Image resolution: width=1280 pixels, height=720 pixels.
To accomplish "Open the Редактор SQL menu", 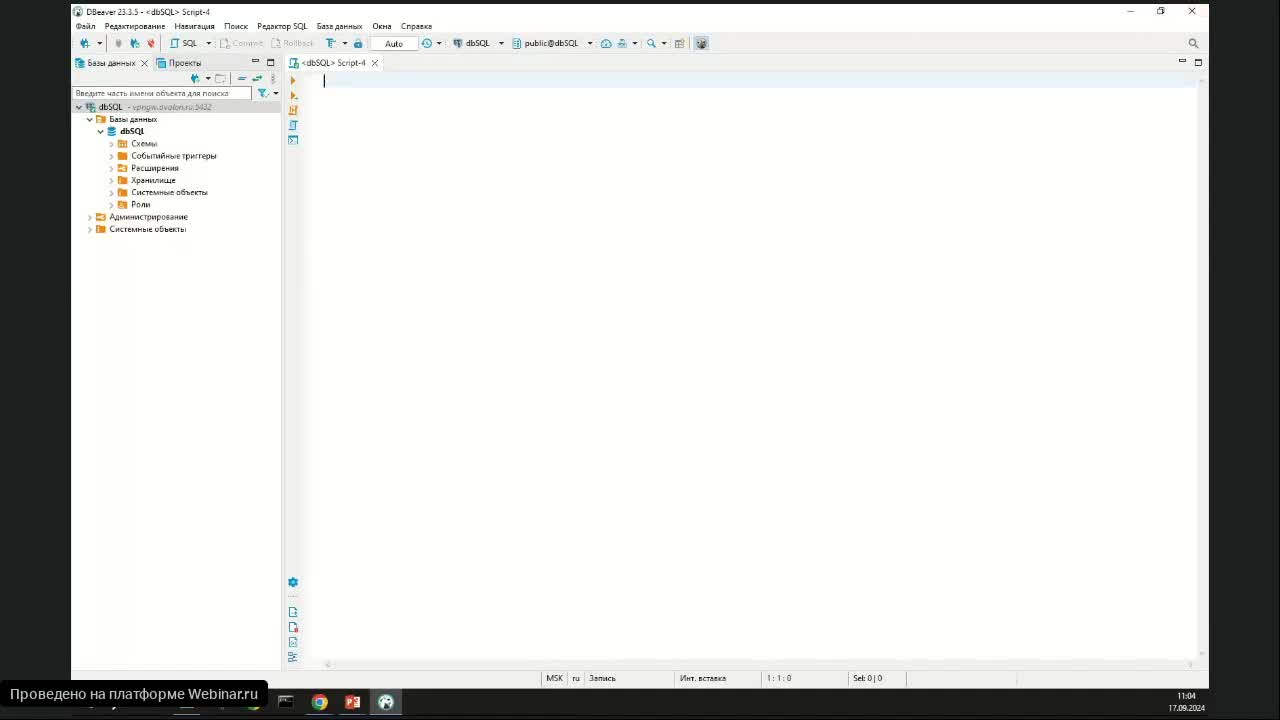I will (x=282, y=26).
